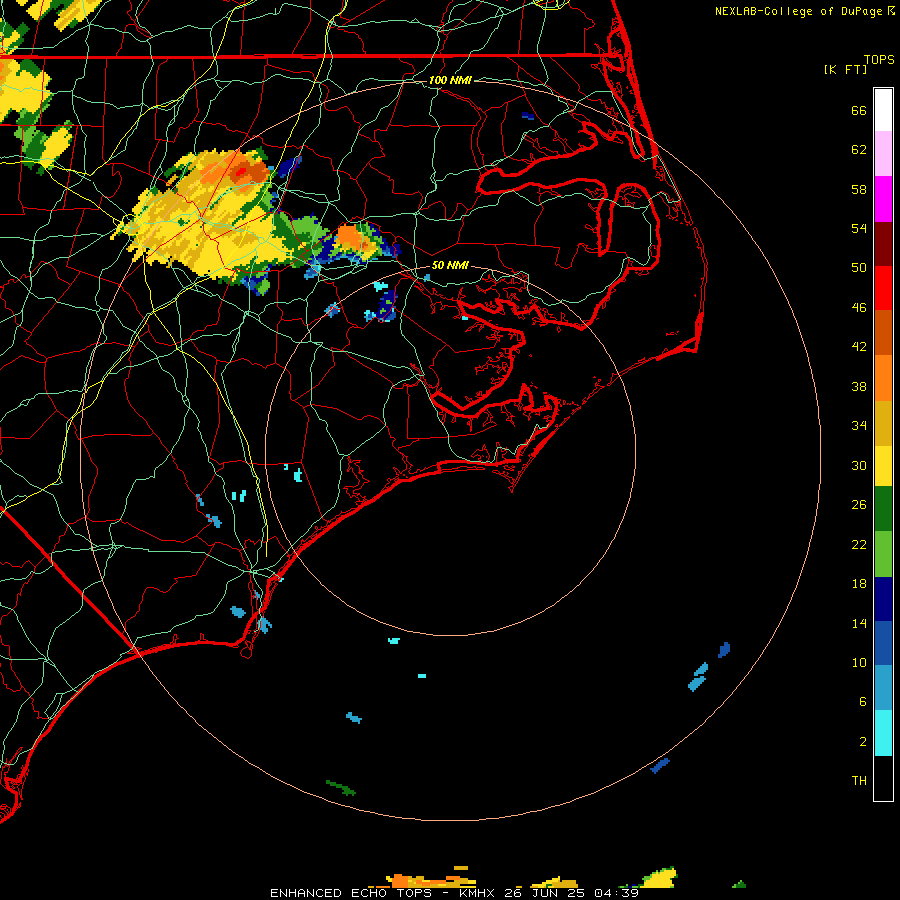Select the 30 value on the scale
900x900 pixels.
coord(859,465)
